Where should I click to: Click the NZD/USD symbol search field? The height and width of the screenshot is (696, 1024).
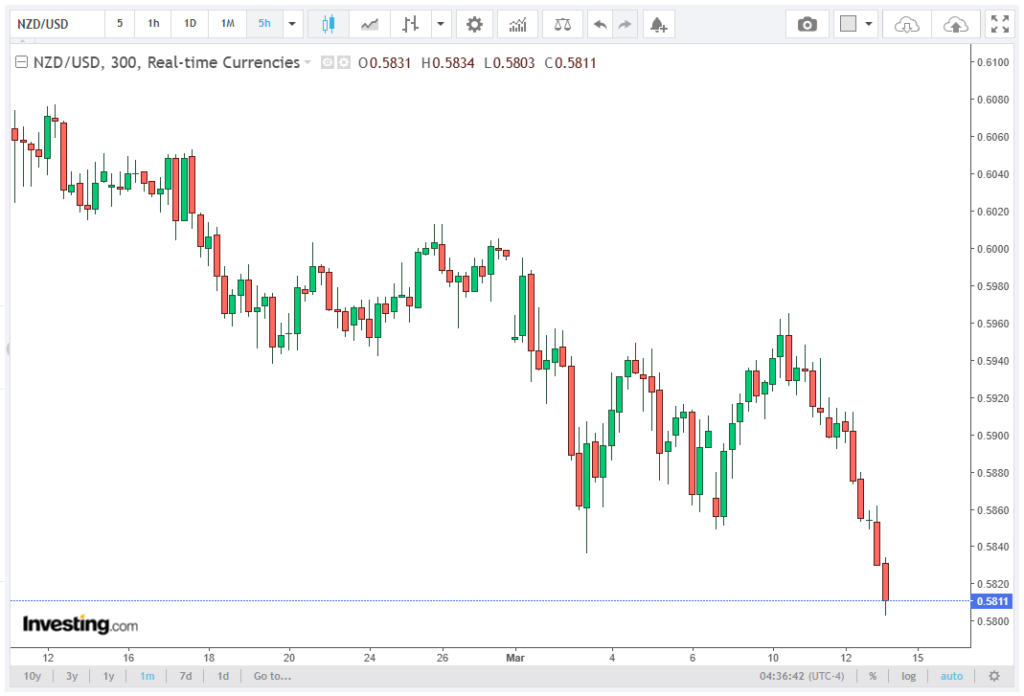[x=55, y=23]
